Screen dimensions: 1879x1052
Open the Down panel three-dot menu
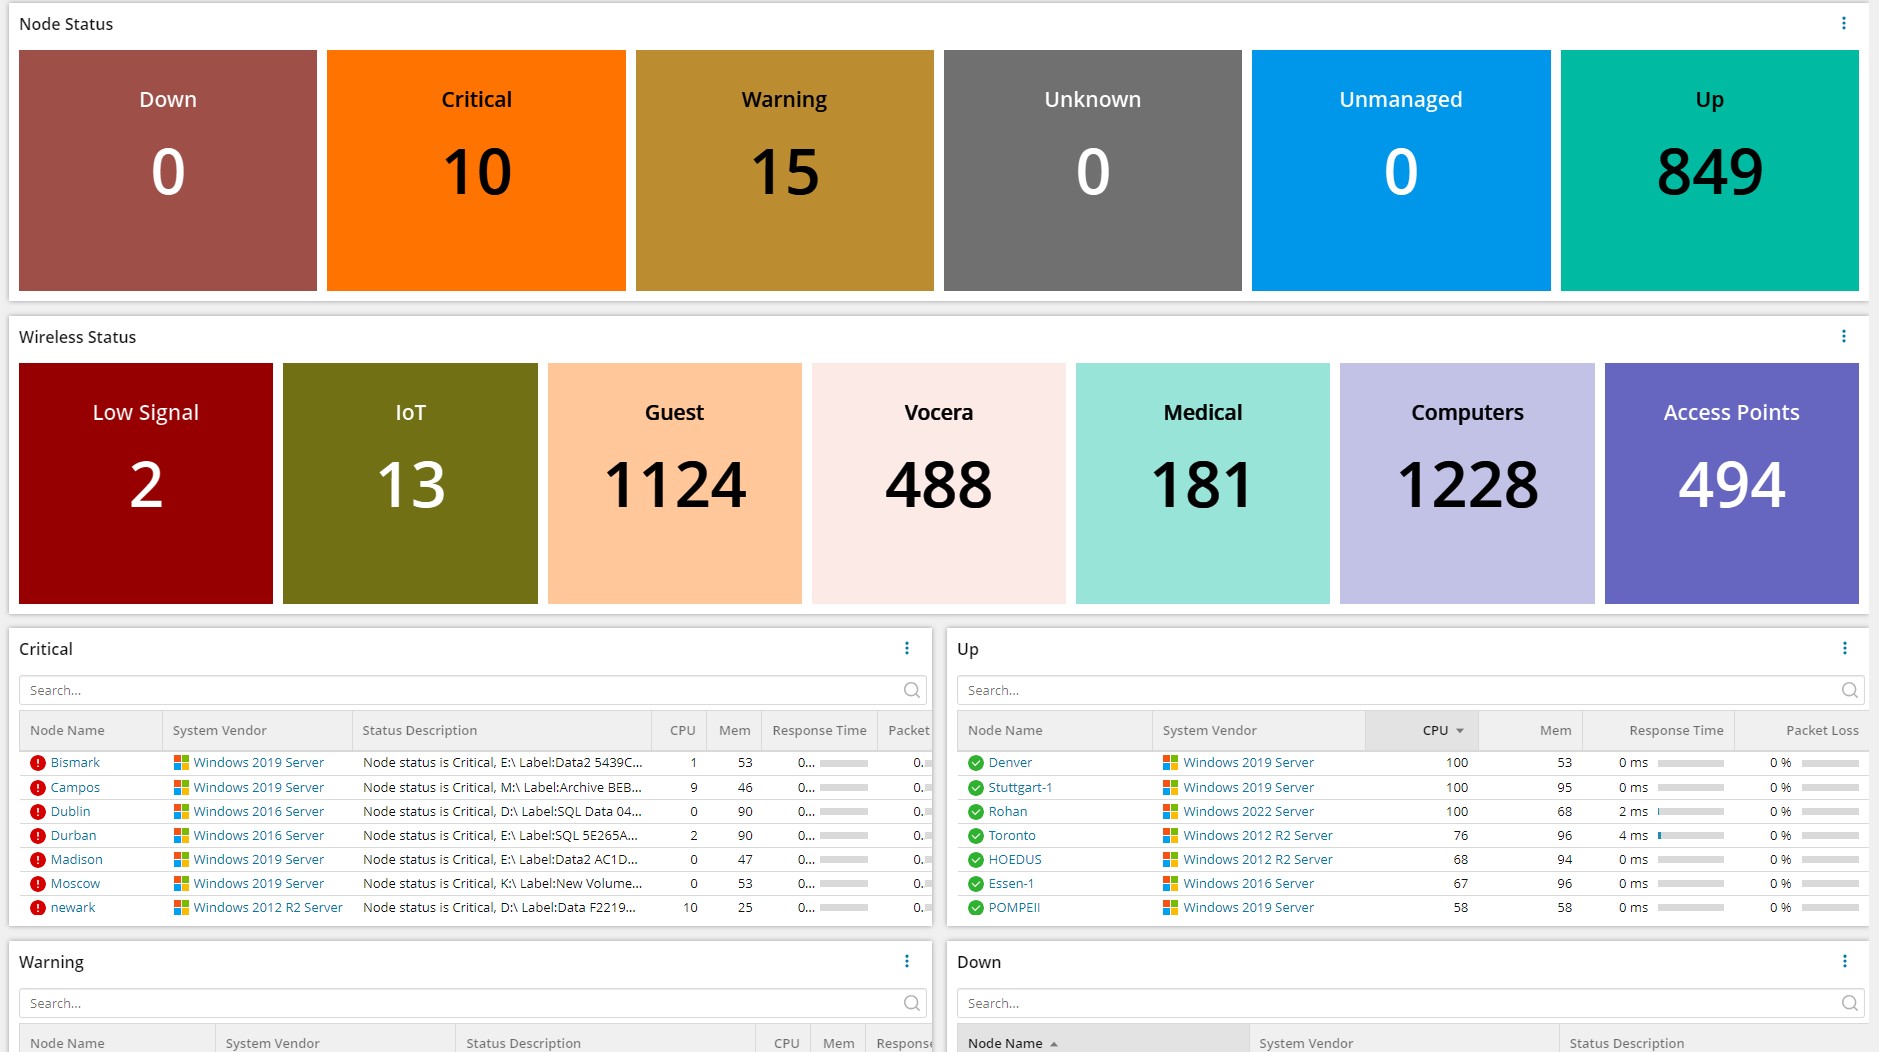click(1844, 961)
